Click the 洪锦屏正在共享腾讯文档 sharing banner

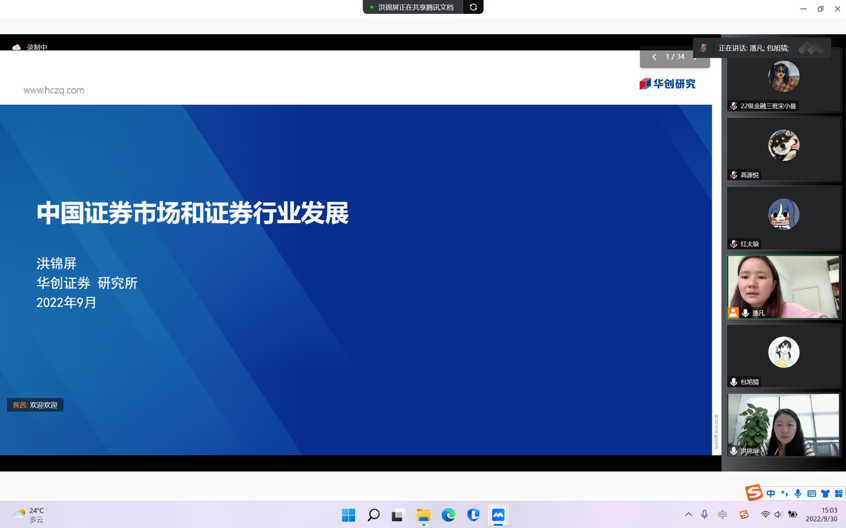(x=413, y=7)
